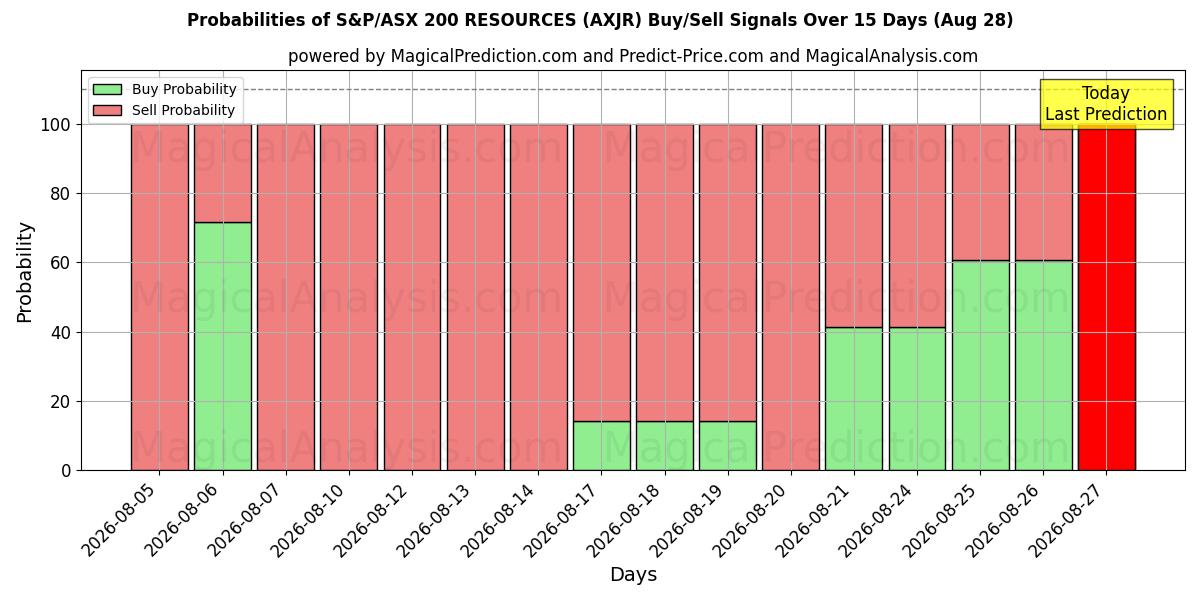Click the red sell bar for 2026-08-10

(349, 297)
